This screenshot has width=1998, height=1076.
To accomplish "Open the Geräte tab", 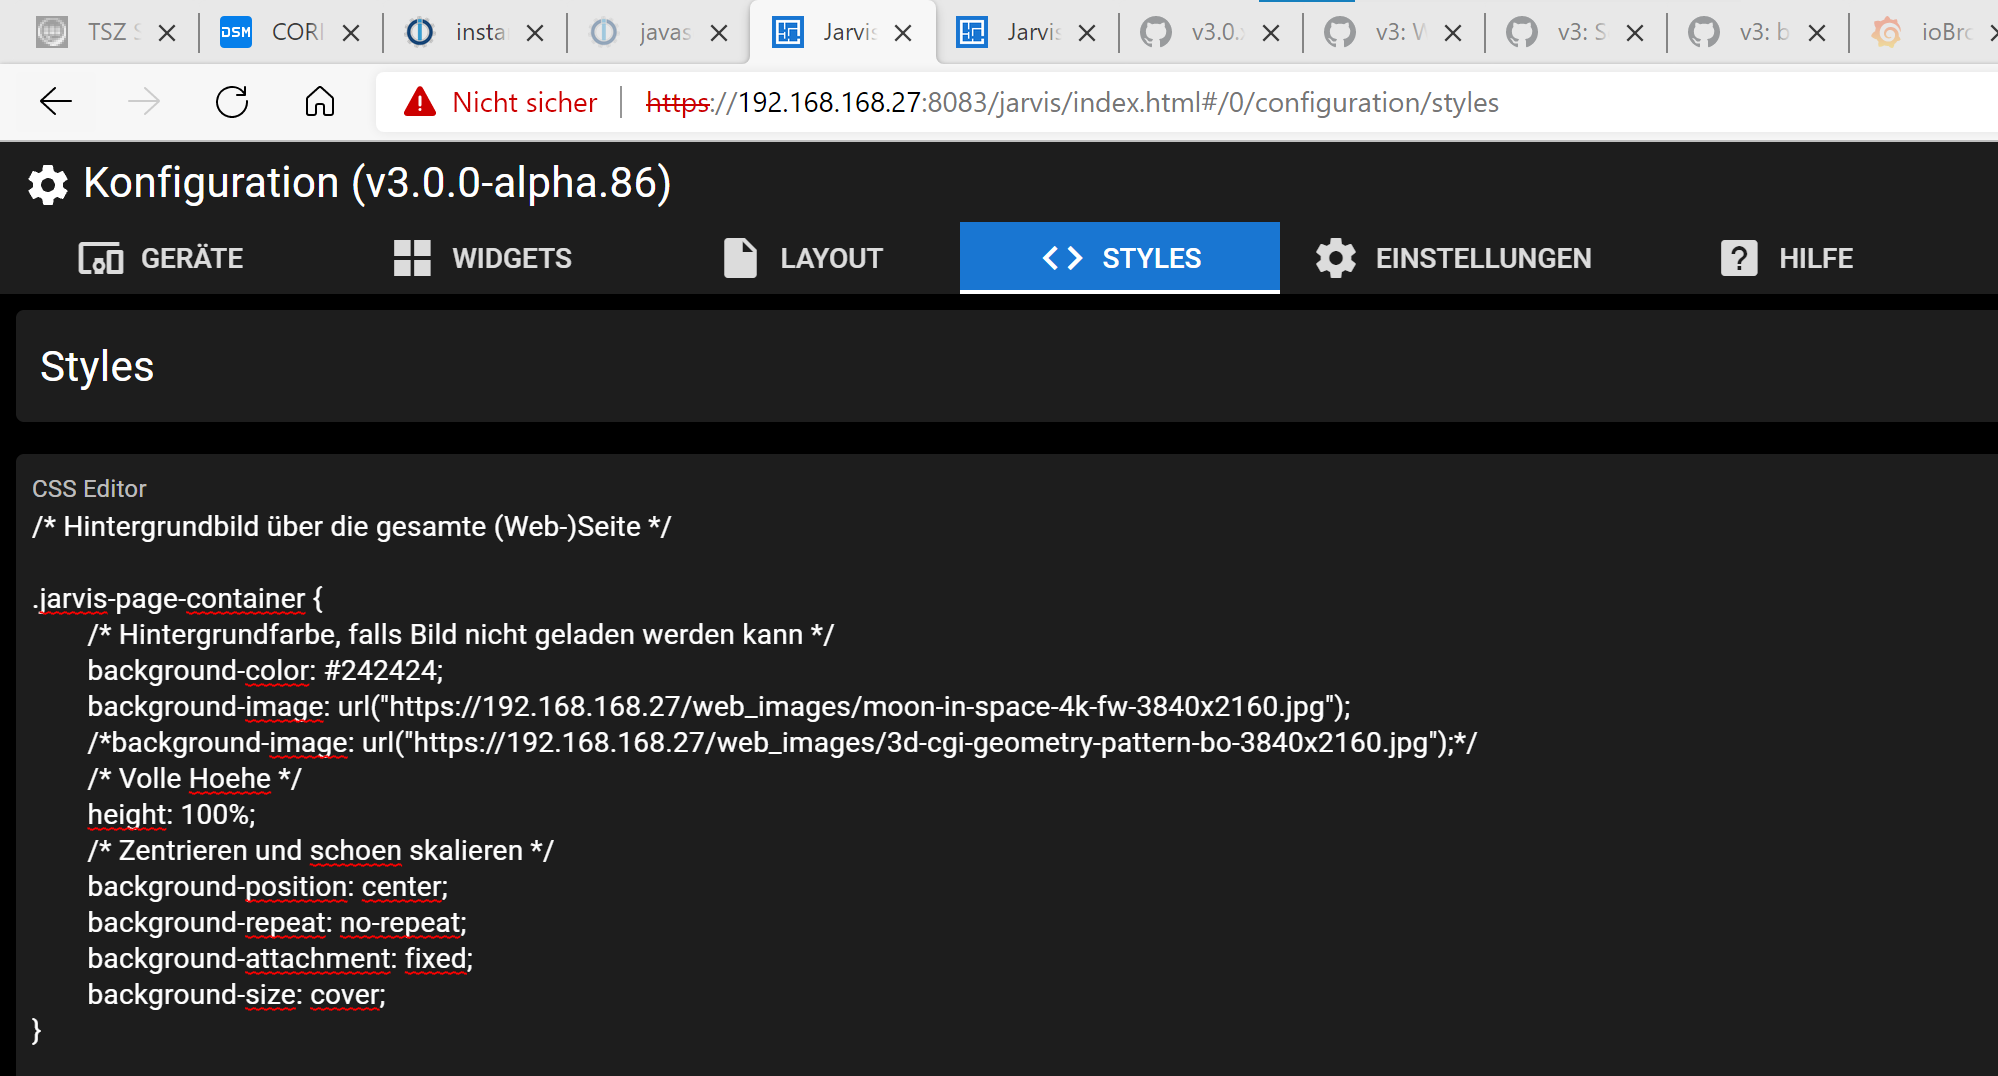I will (x=160, y=258).
